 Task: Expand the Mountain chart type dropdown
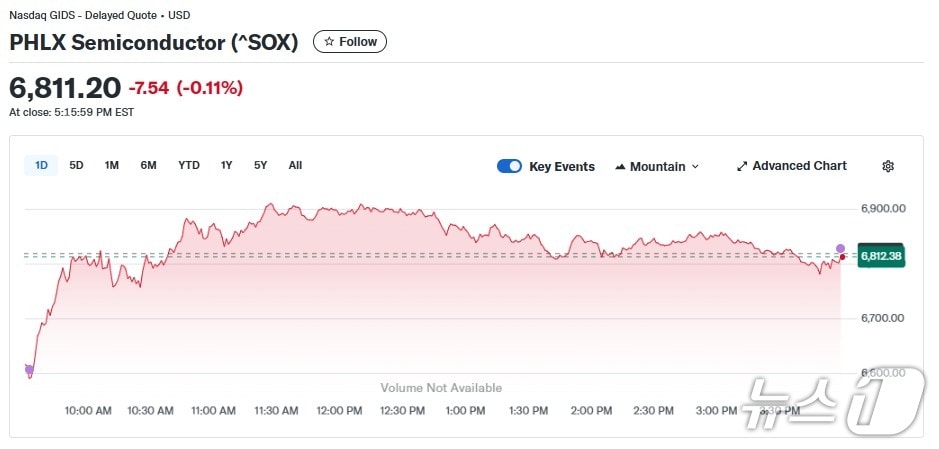(x=695, y=167)
